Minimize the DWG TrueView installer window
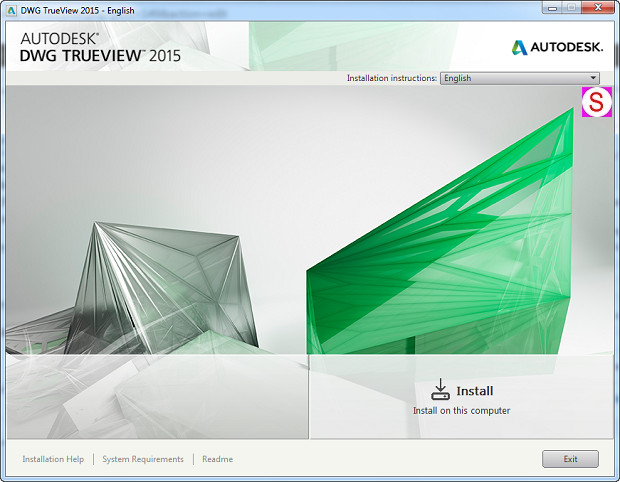 coord(552,8)
